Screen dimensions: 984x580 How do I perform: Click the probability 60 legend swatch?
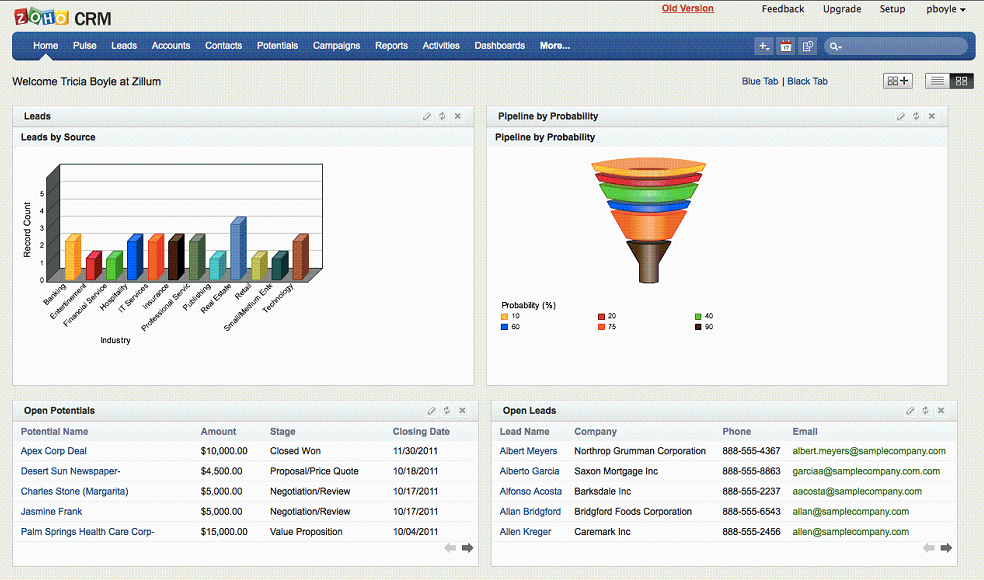(505, 327)
